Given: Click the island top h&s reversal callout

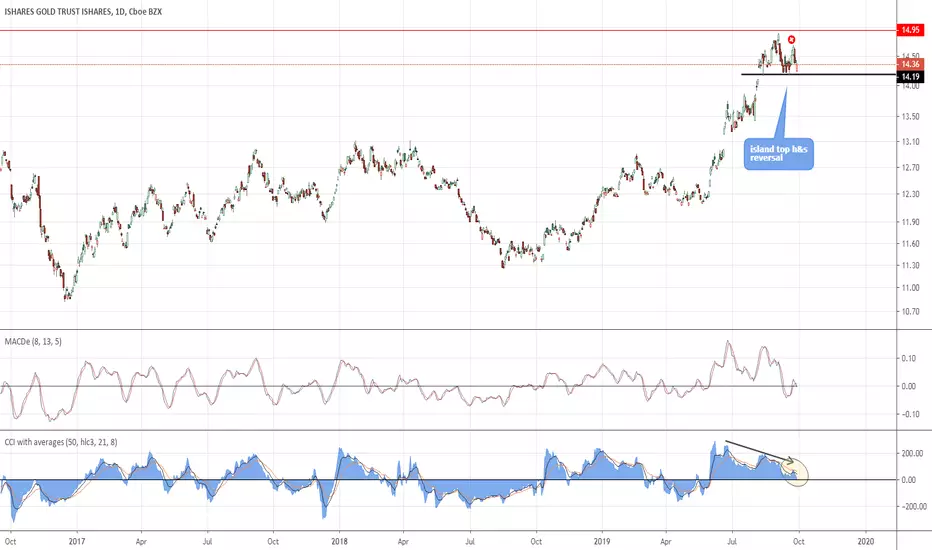Looking at the screenshot, I should pyautogui.click(x=779, y=154).
